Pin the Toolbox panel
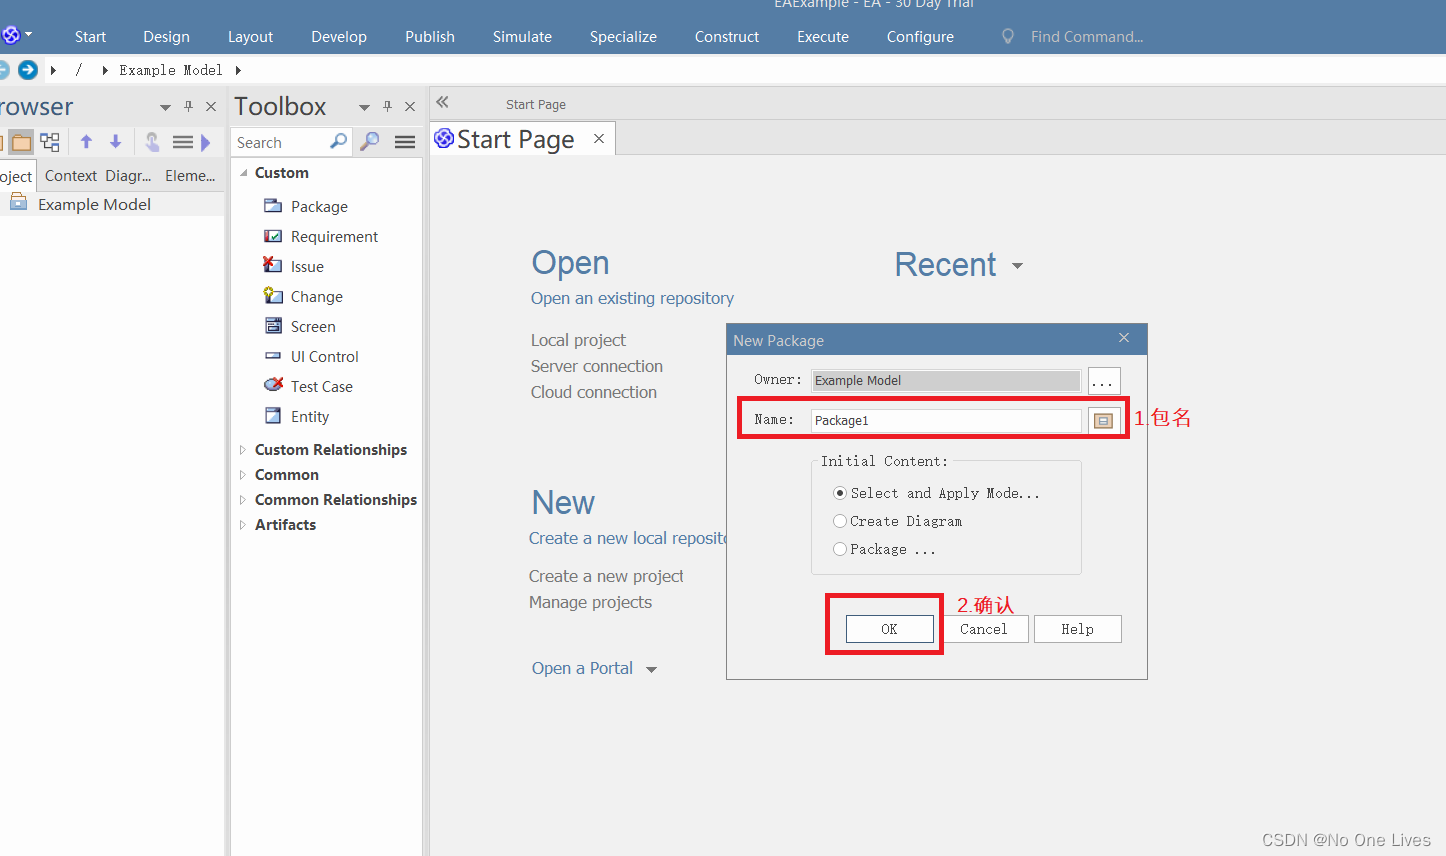 click(x=387, y=106)
